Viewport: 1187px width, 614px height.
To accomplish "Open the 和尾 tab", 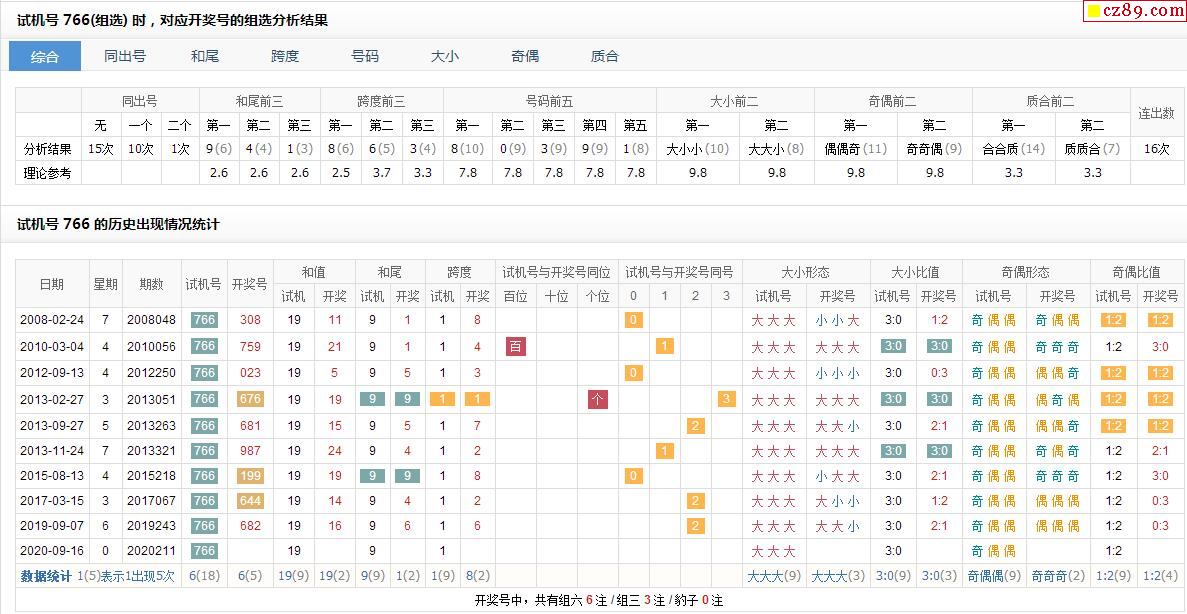I will [x=205, y=56].
